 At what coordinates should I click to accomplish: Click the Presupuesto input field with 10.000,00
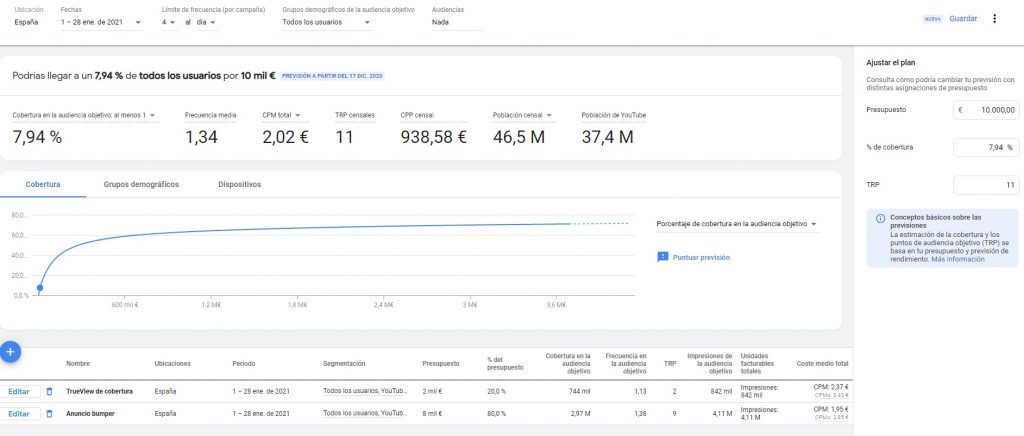pyautogui.click(x=986, y=110)
